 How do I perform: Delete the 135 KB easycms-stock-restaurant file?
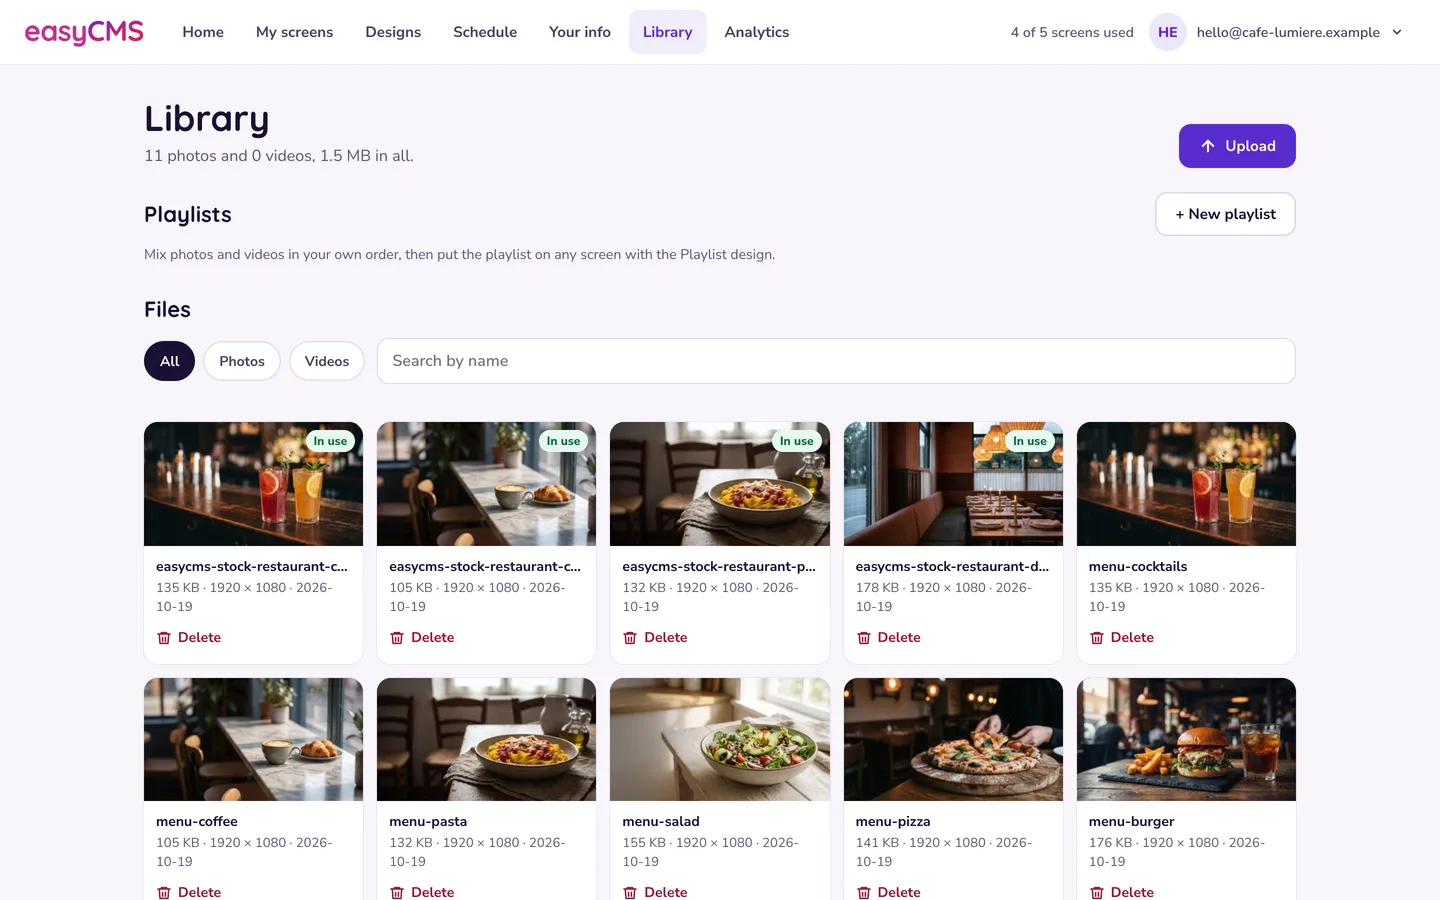189,637
